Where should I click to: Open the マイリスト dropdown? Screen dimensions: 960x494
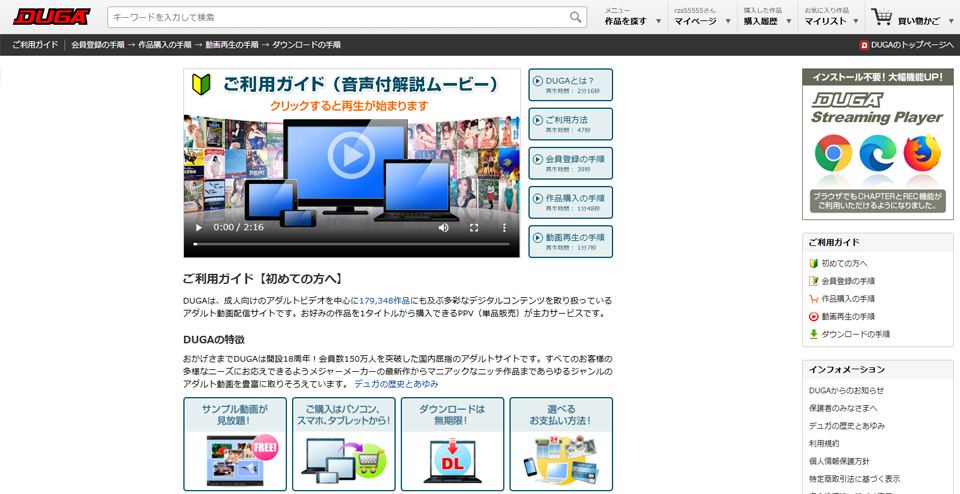pos(833,17)
